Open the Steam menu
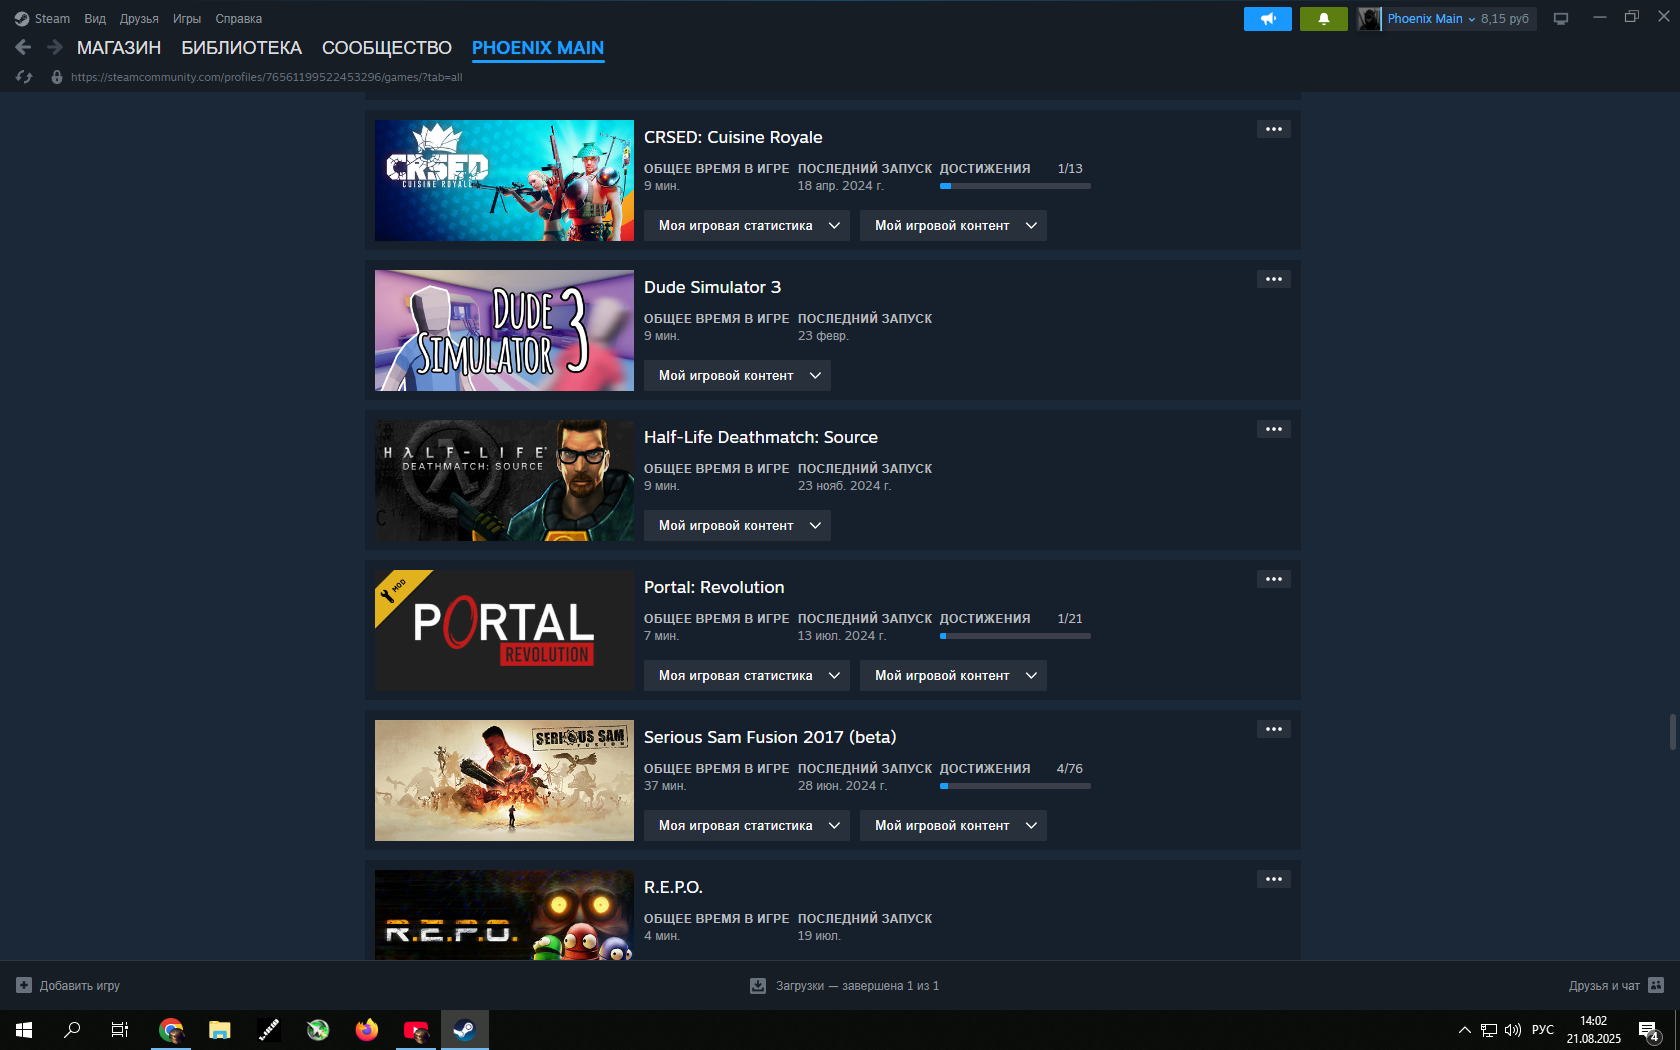The width and height of the screenshot is (1680, 1050). 43,19
